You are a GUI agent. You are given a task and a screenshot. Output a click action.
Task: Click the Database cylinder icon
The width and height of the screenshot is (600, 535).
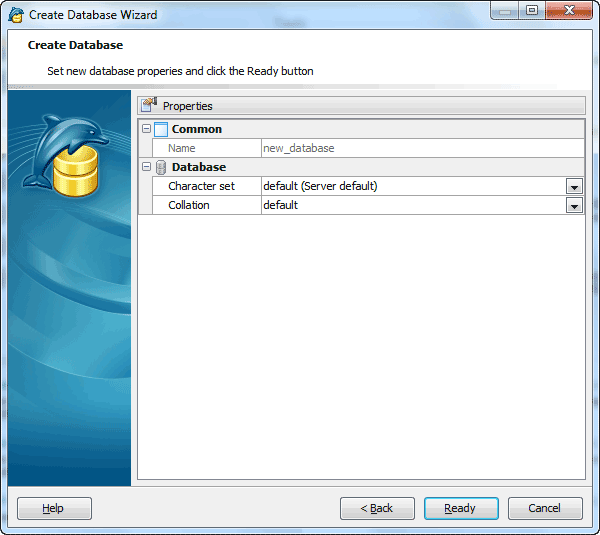(x=161, y=167)
